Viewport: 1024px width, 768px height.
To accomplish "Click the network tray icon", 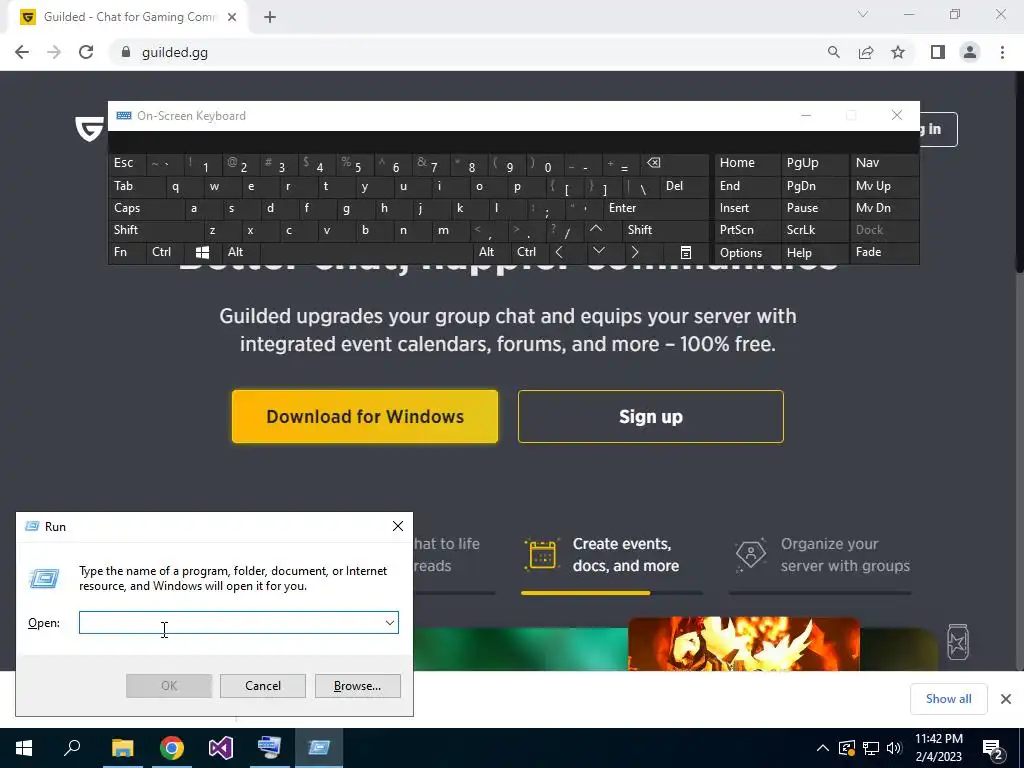I will click(871, 748).
